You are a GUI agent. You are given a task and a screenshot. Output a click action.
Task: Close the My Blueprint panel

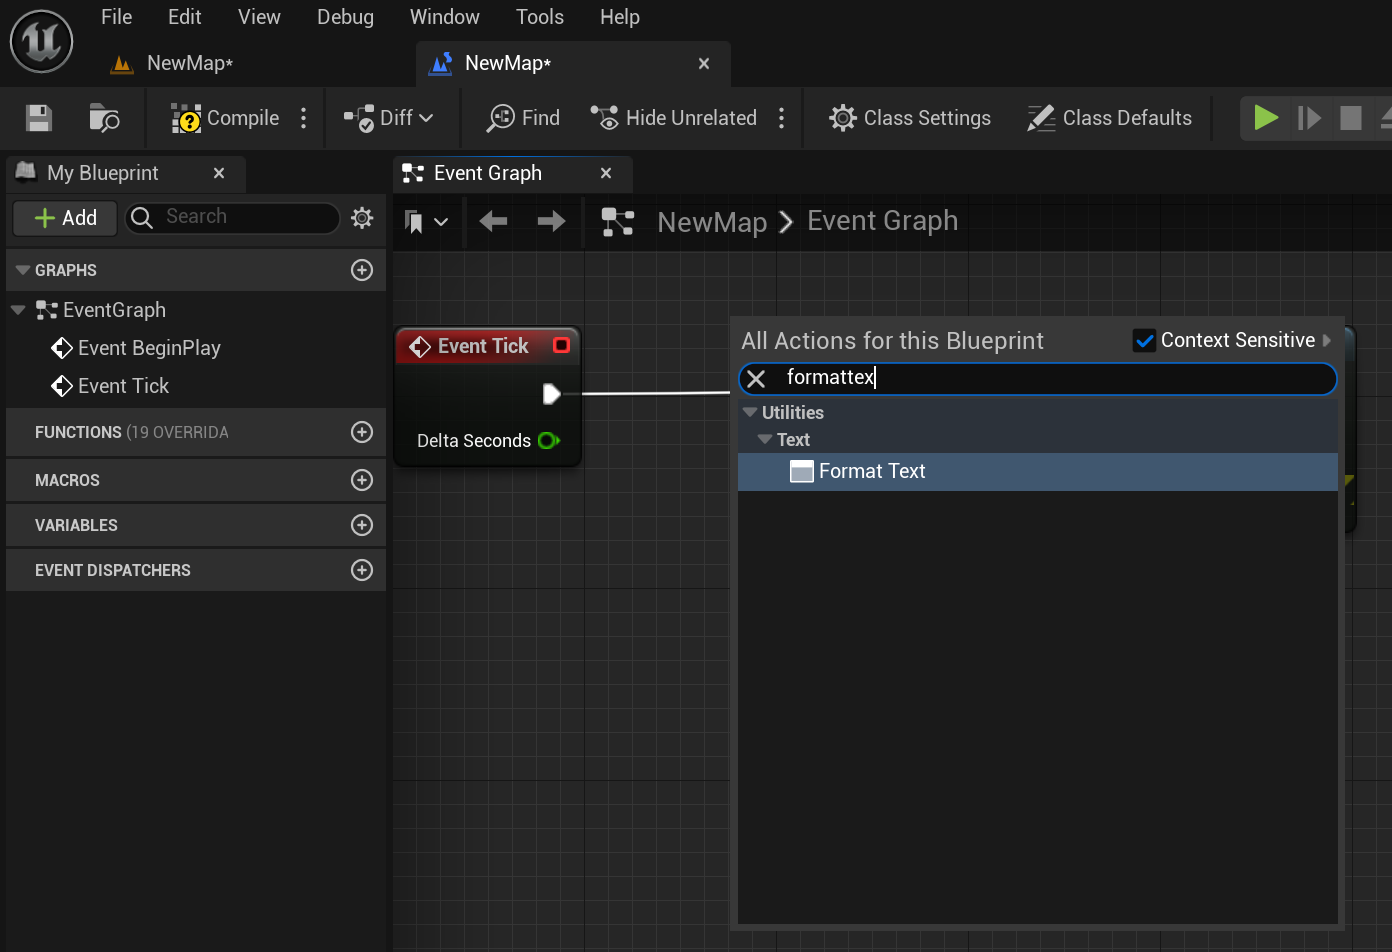[219, 173]
